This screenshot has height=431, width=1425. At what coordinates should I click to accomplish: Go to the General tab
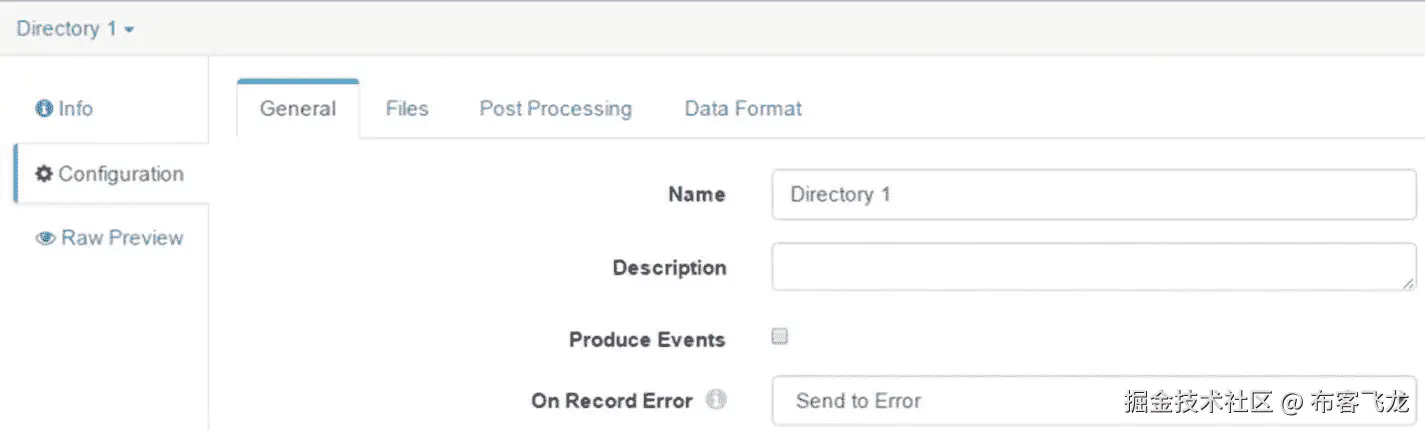[297, 109]
